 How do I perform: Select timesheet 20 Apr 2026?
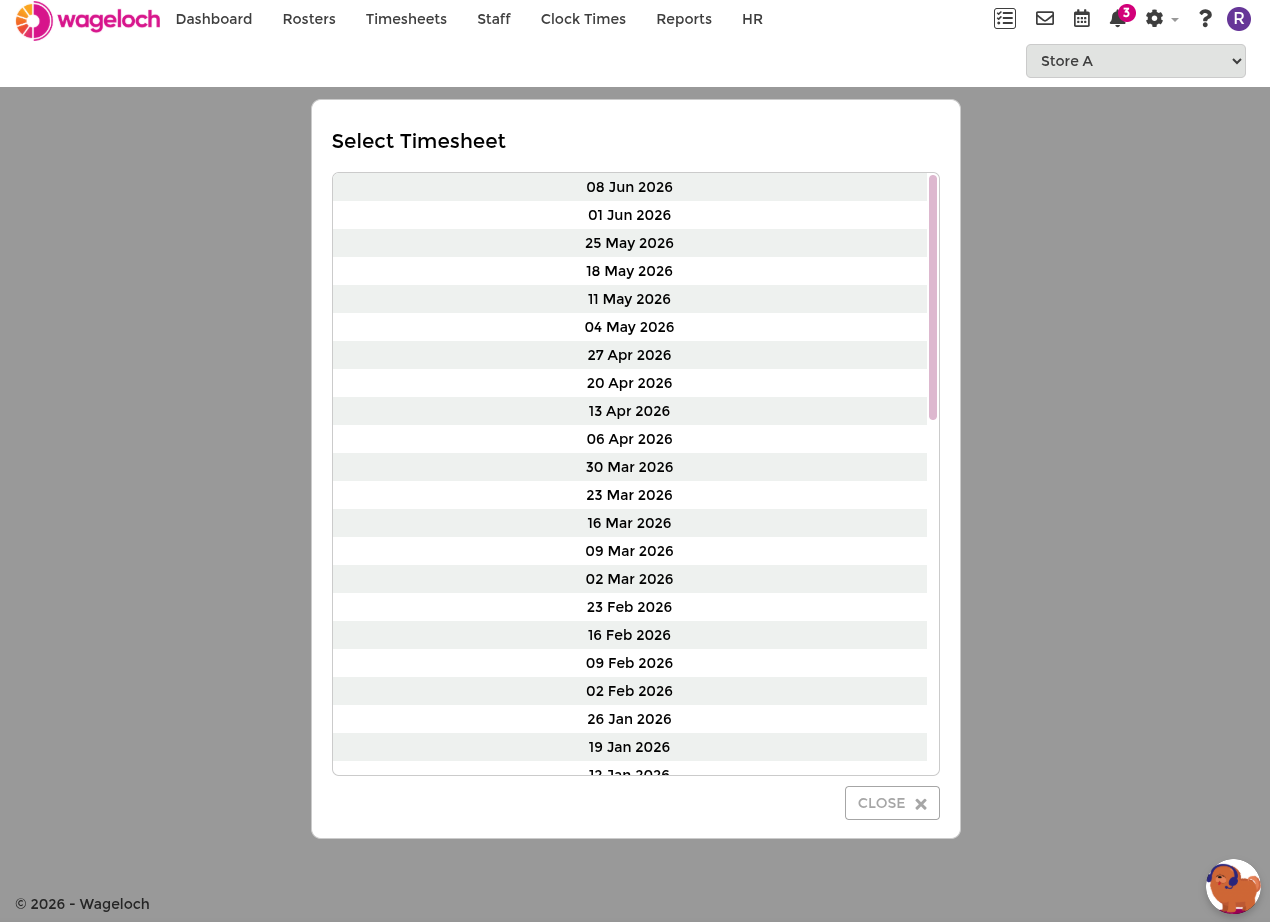click(630, 383)
